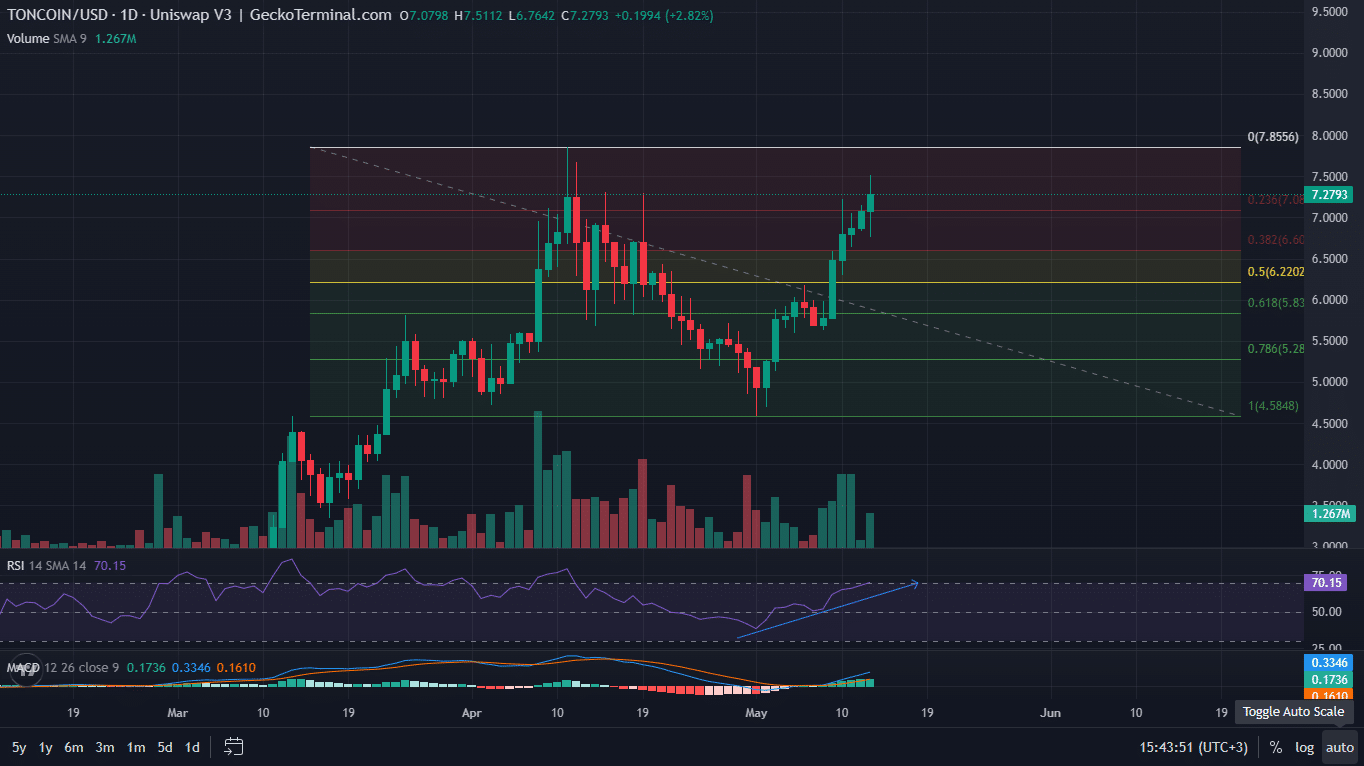
Task: Click the blue MACD value 0.3346 in legend
Action: pos(190,666)
